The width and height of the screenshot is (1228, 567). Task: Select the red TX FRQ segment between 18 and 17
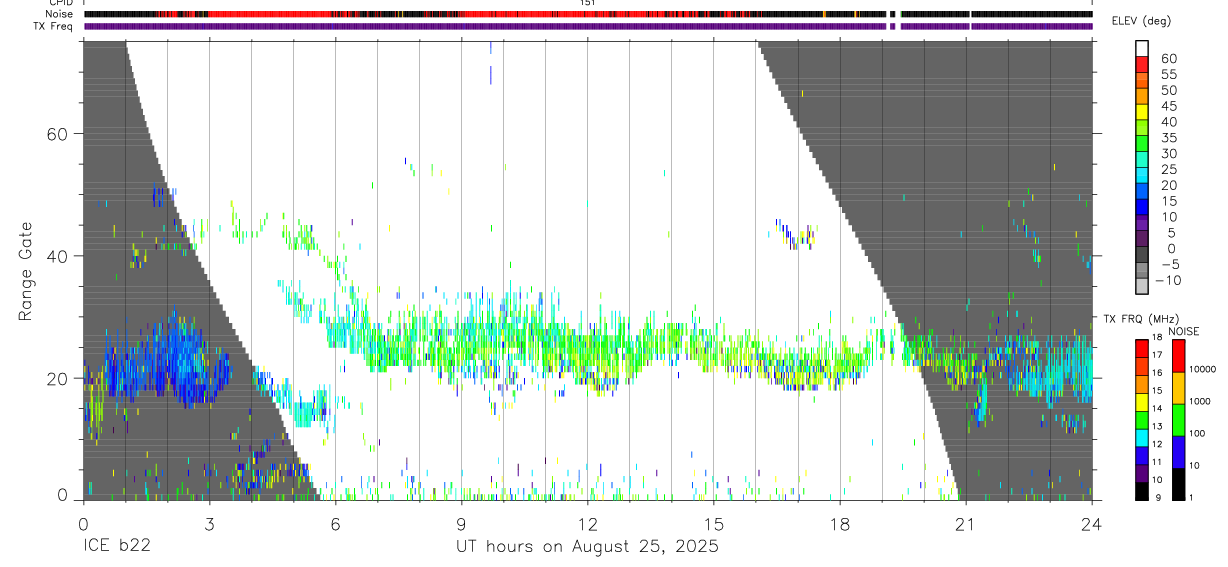tap(1141, 347)
